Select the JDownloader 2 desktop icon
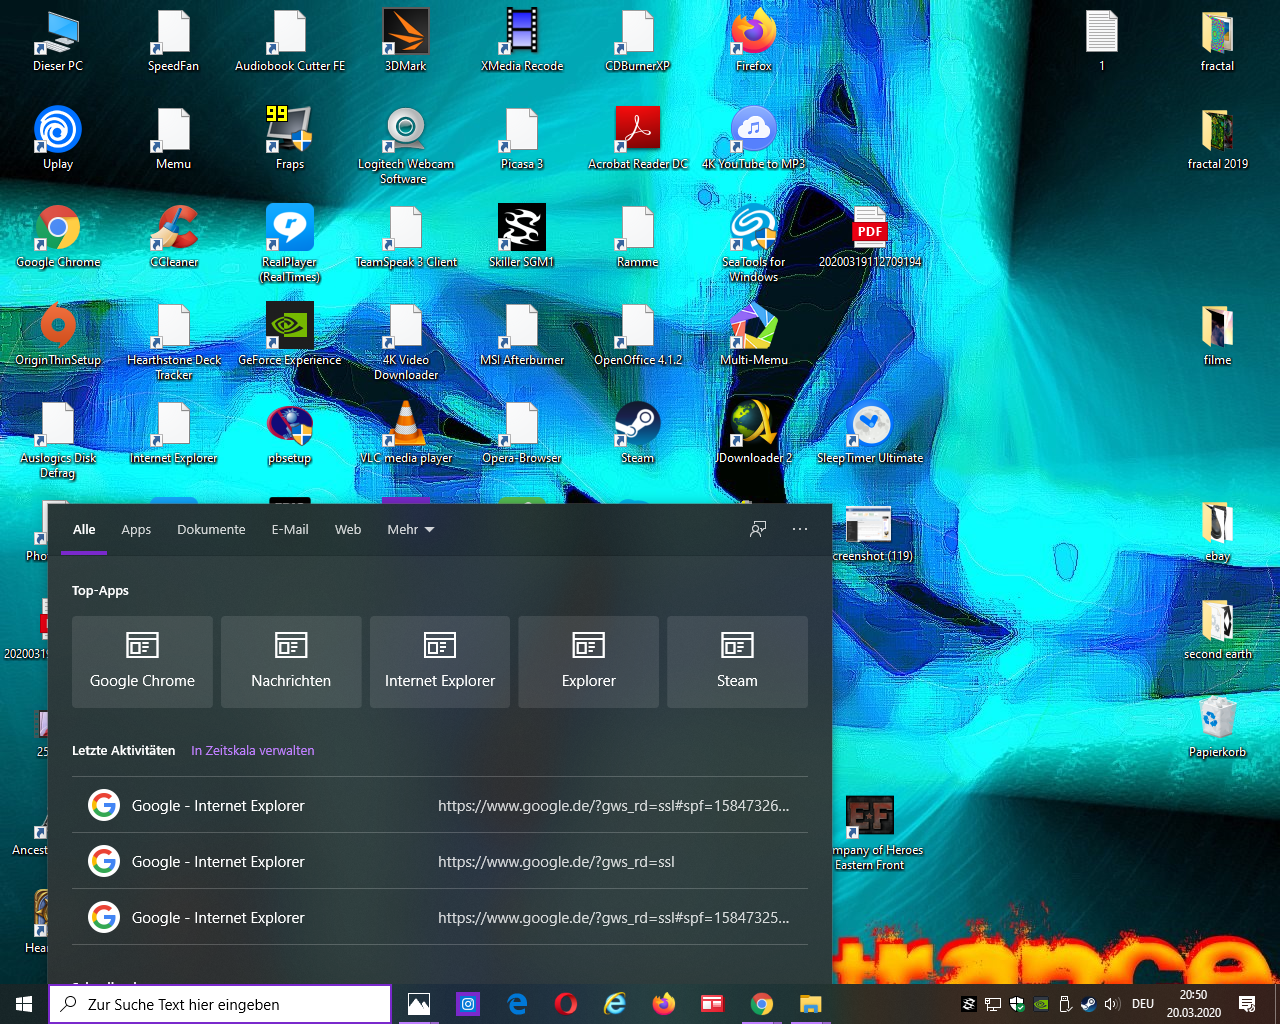The width and height of the screenshot is (1280, 1024). click(754, 432)
